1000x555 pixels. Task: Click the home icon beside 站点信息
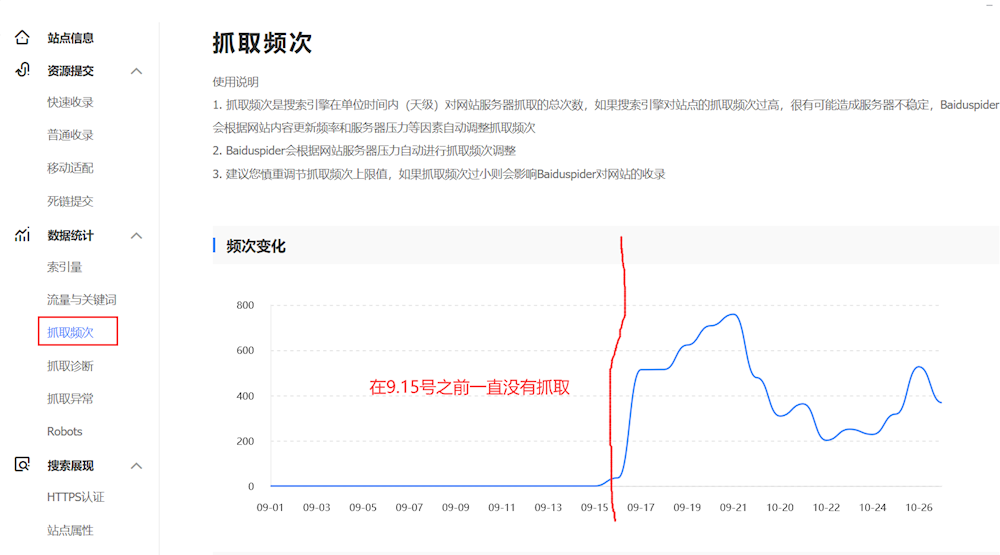click(x=22, y=38)
